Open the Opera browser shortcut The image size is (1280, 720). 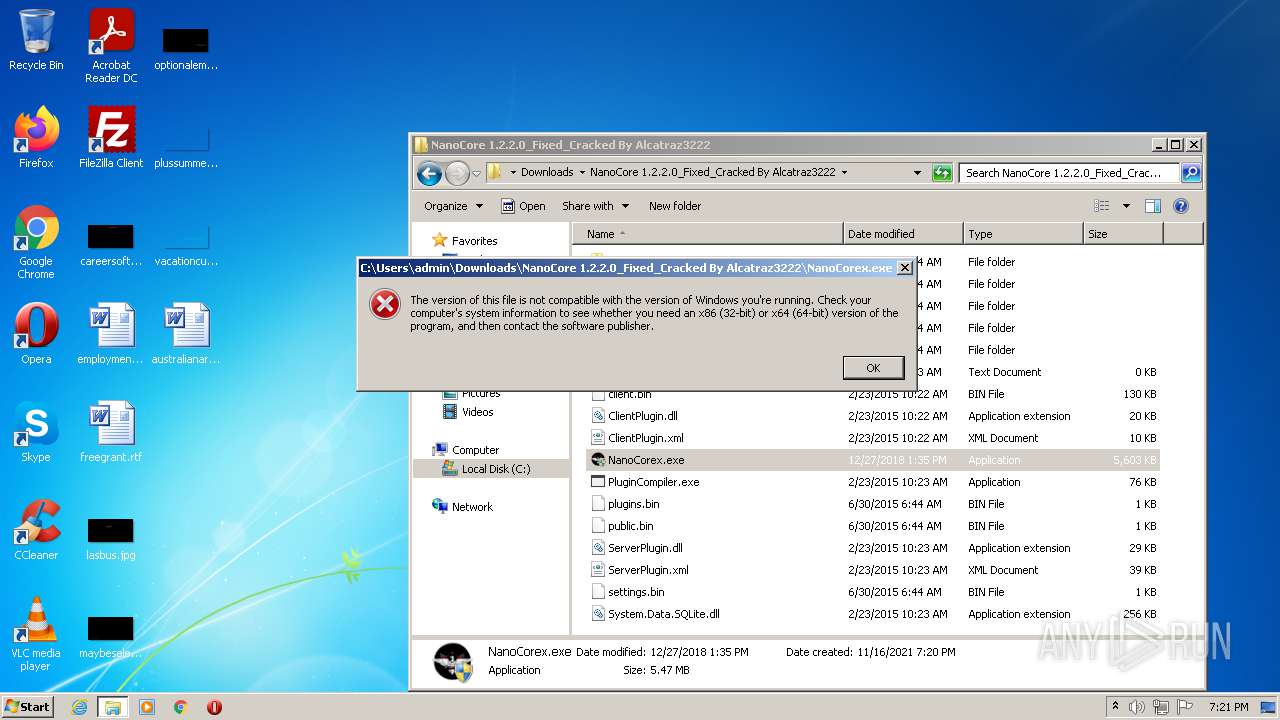pyautogui.click(x=36, y=334)
